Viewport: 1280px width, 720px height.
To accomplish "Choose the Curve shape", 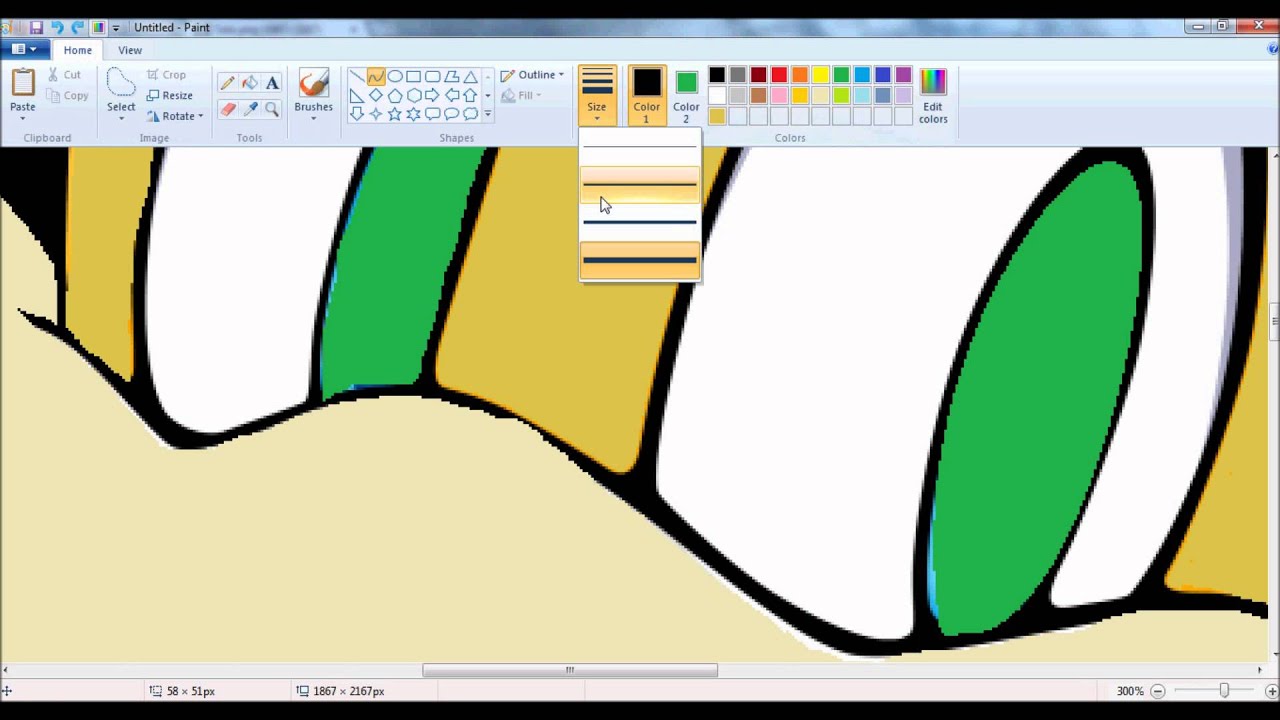I will coord(376,77).
